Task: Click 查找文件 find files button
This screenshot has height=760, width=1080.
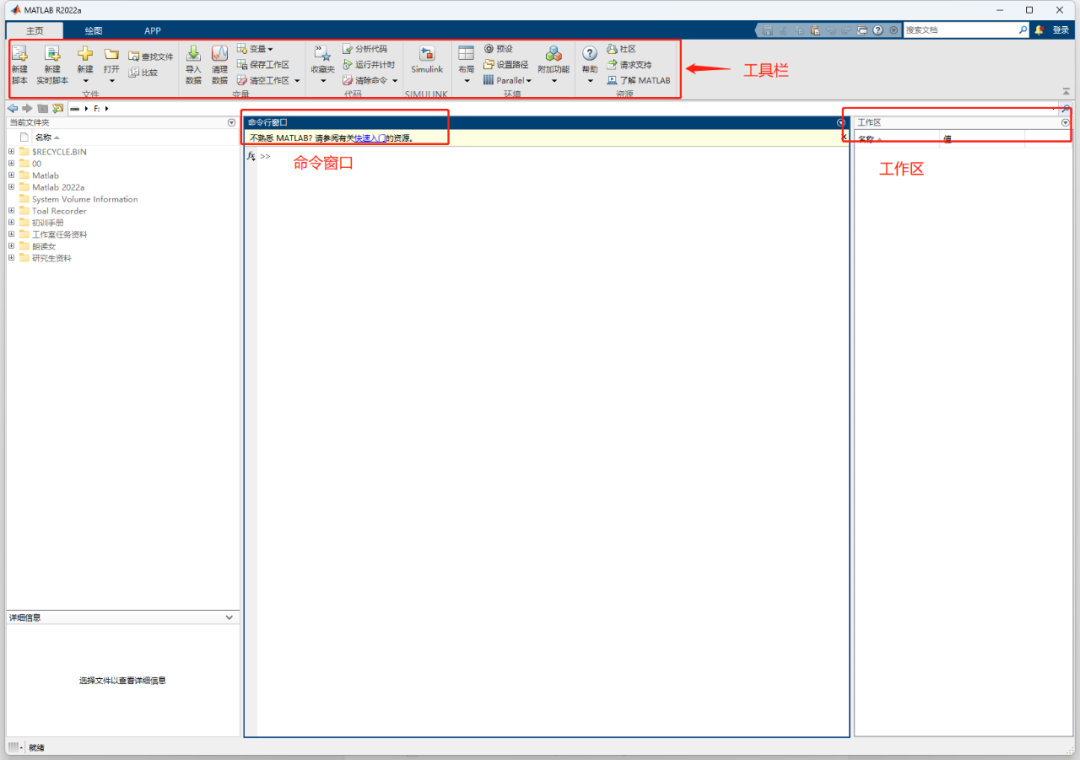Action: pos(151,57)
